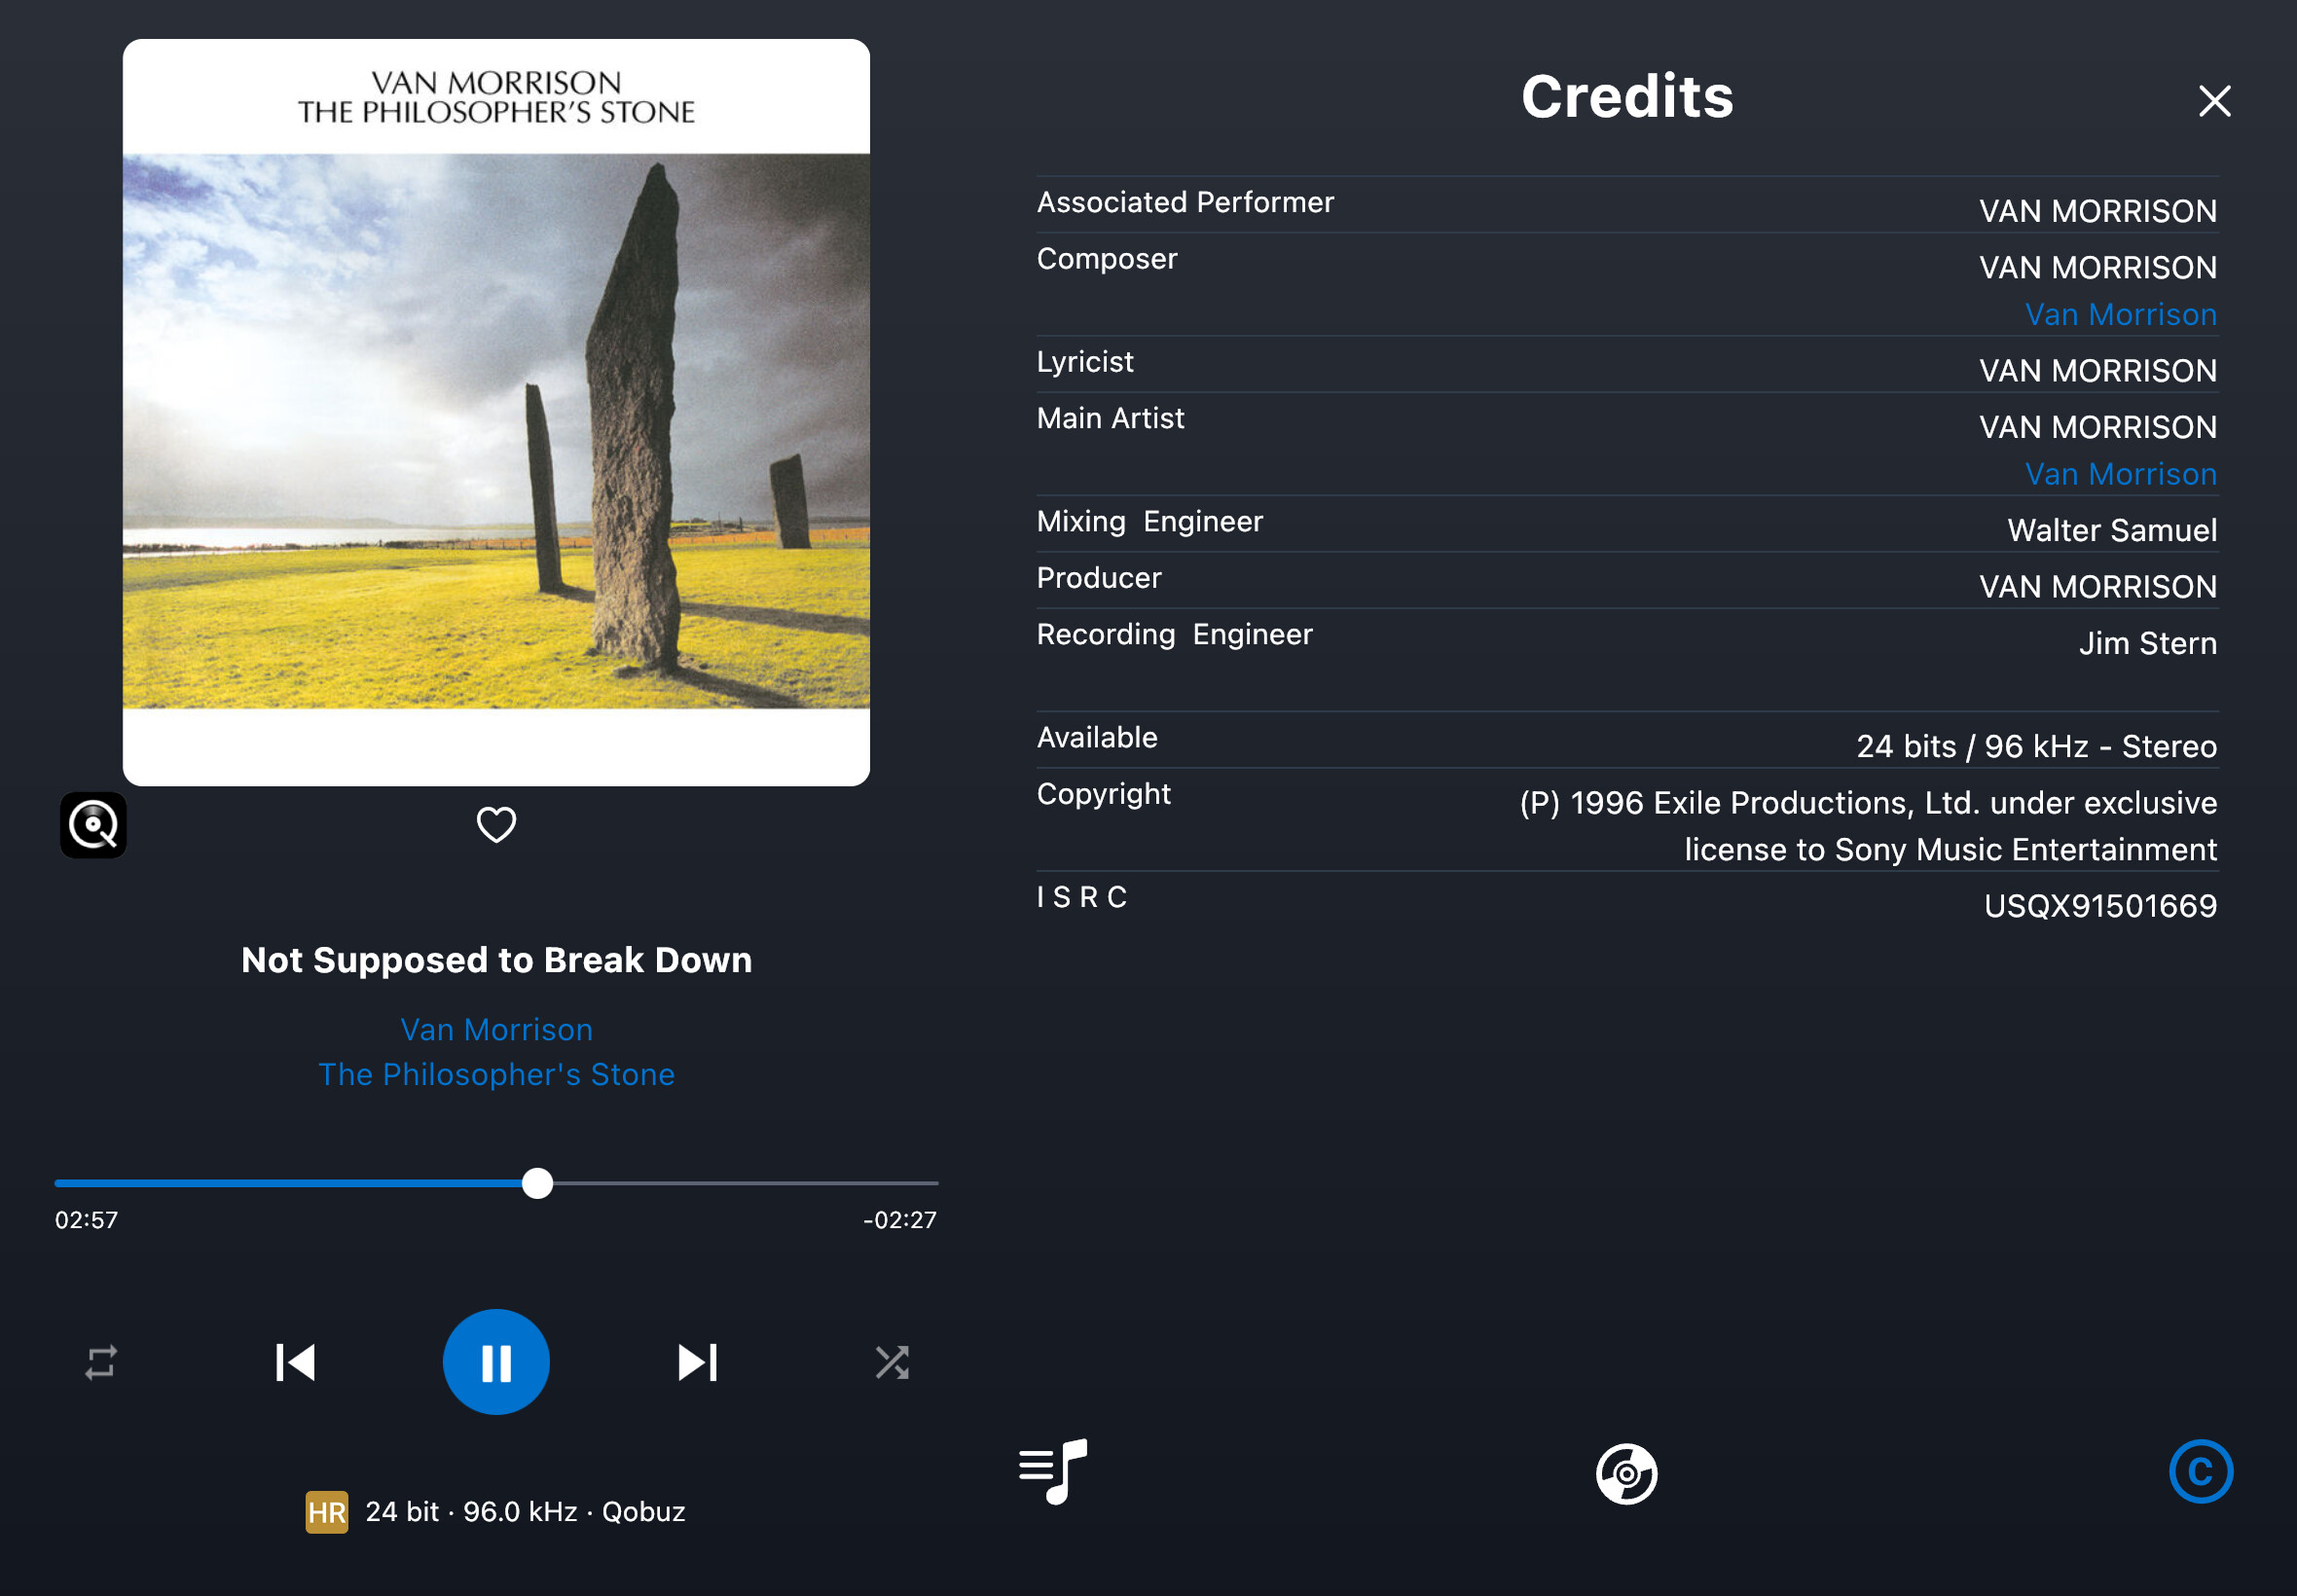Click the Qobuz source logo icon
The height and width of the screenshot is (1596, 2297).
(93, 825)
